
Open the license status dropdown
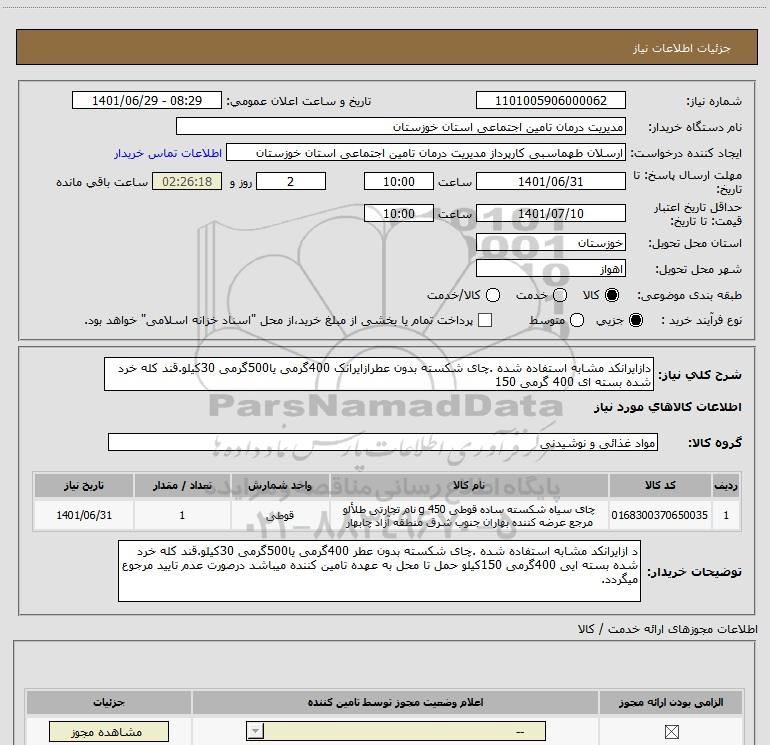(x=396, y=731)
